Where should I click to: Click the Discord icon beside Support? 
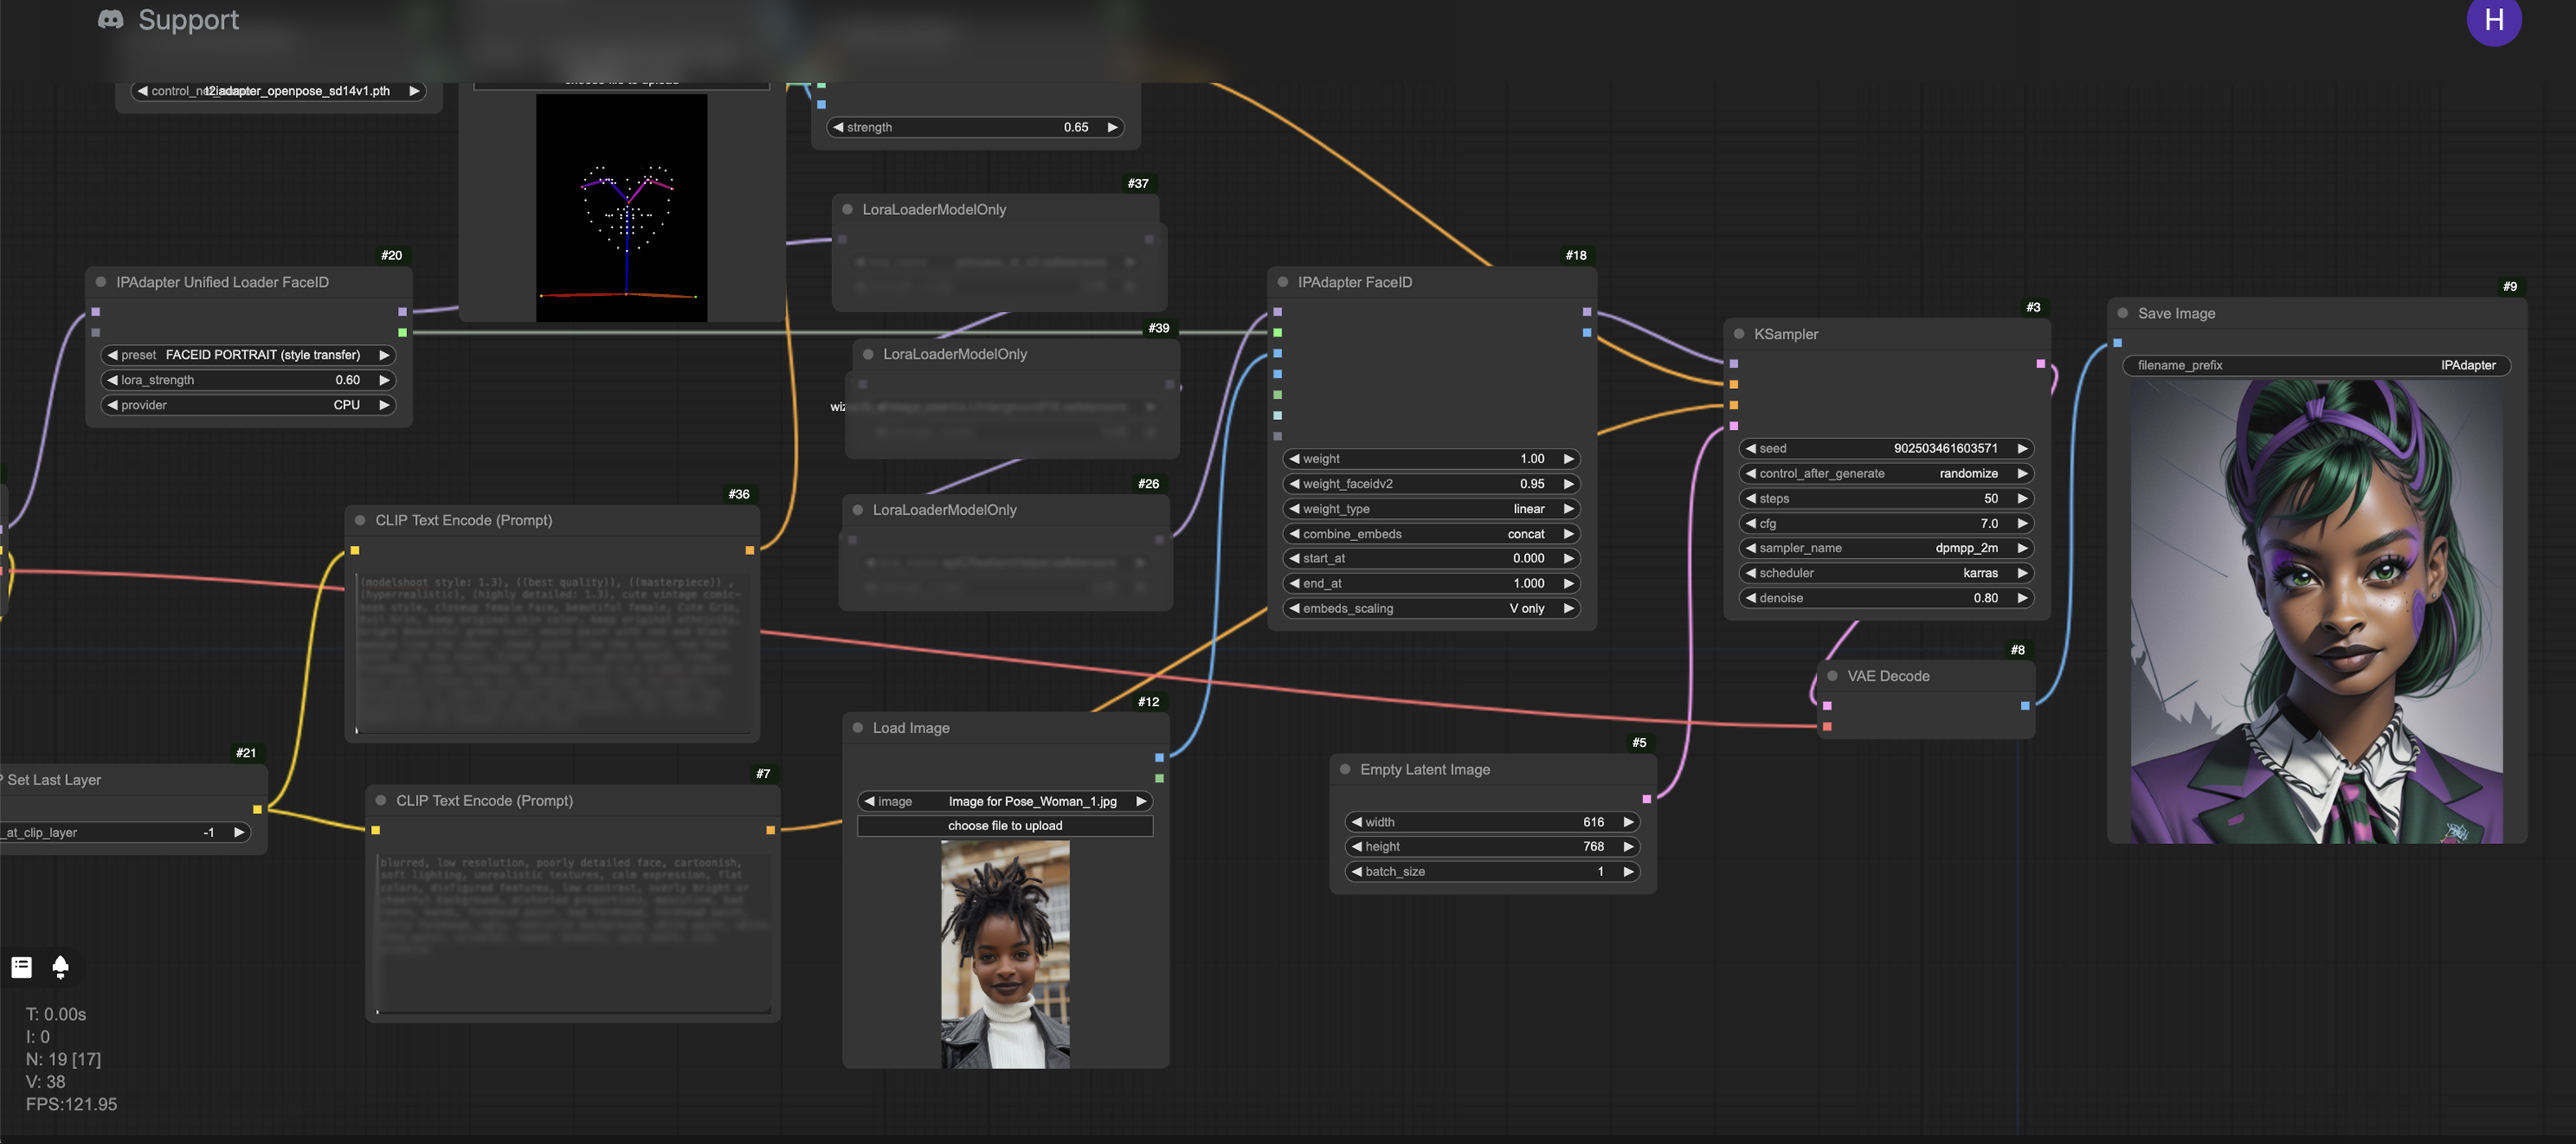[111, 20]
